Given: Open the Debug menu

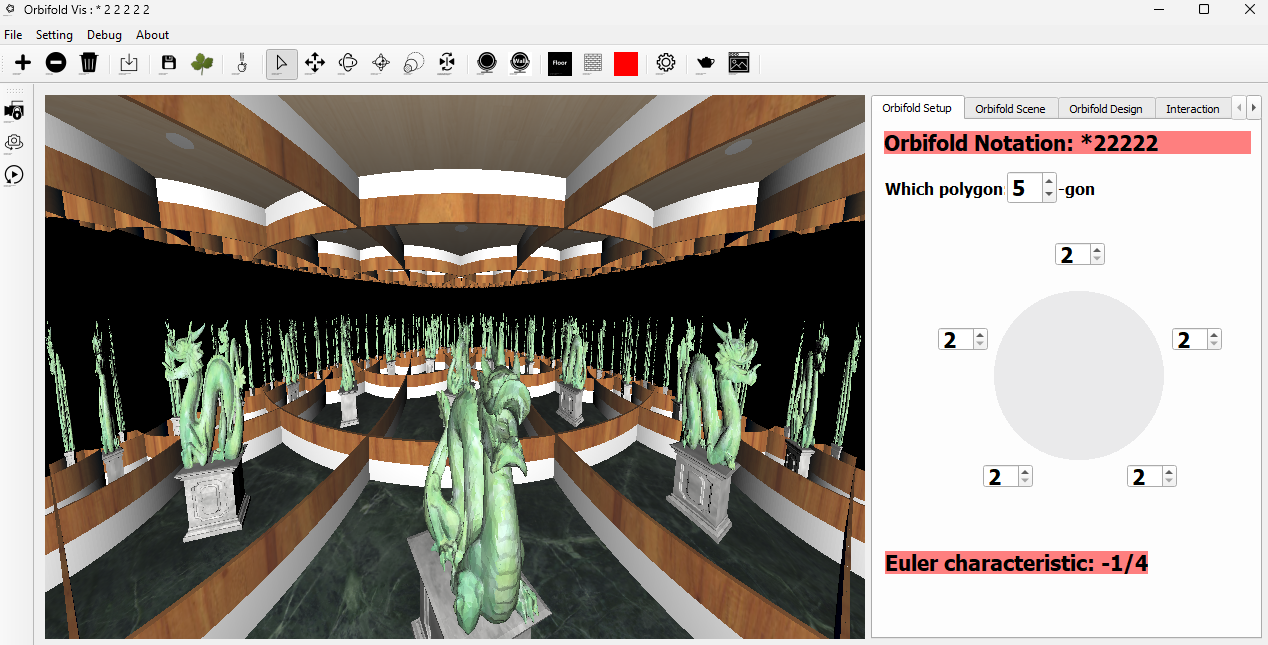Looking at the screenshot, I should [104, 35].
